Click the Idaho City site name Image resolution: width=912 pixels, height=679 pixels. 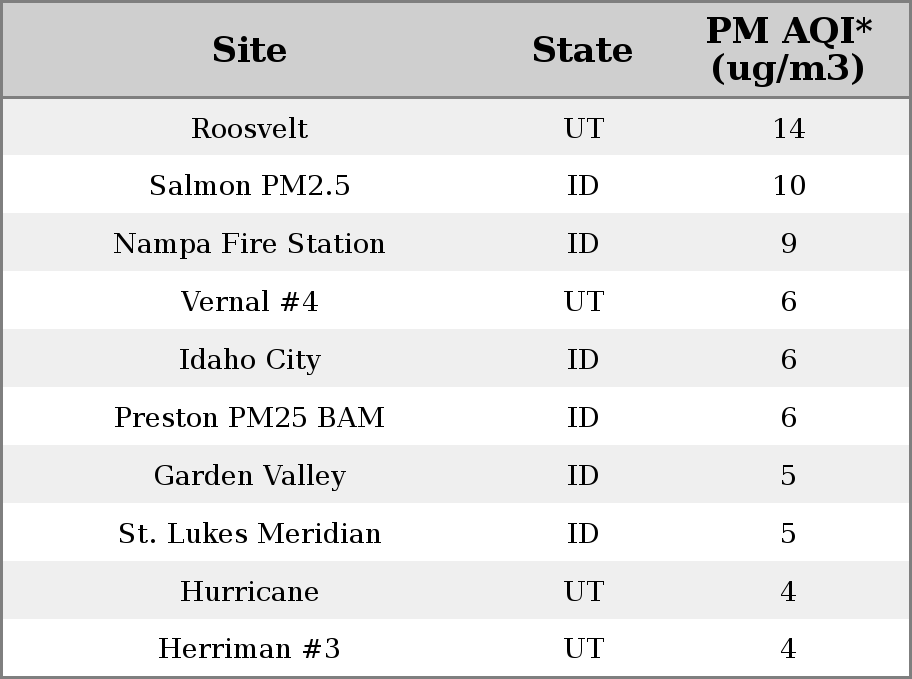pyautogui.click(x=250, y=360)
